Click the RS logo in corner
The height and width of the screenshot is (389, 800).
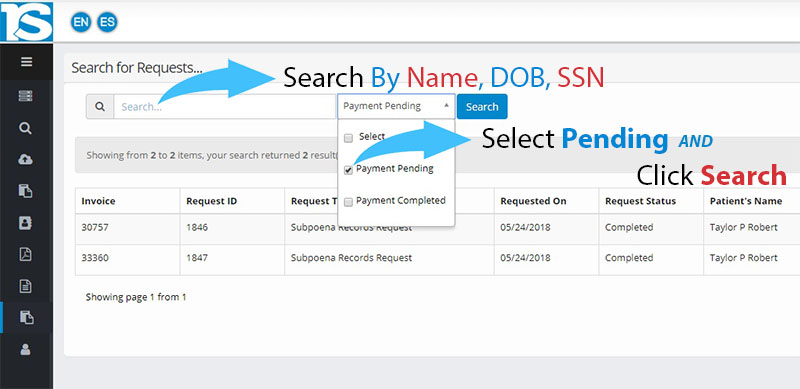[x=27, y=21]
